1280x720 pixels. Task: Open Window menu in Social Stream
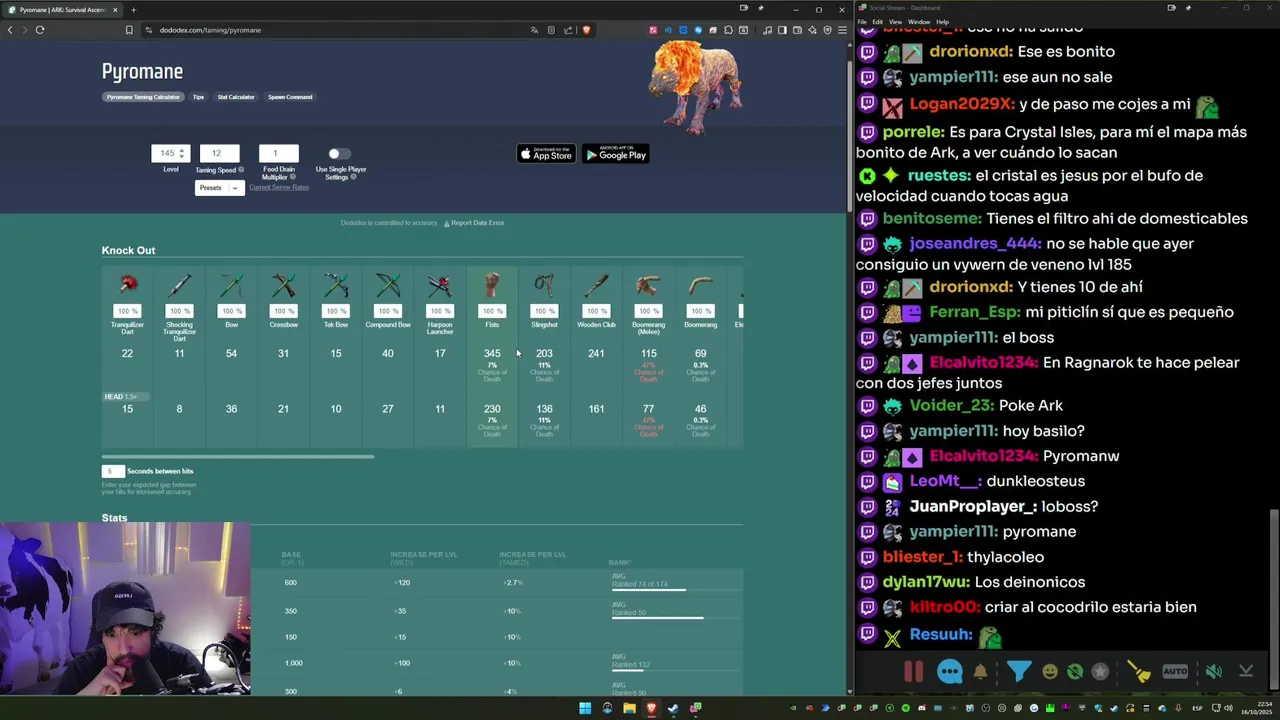tap(918, 22)
